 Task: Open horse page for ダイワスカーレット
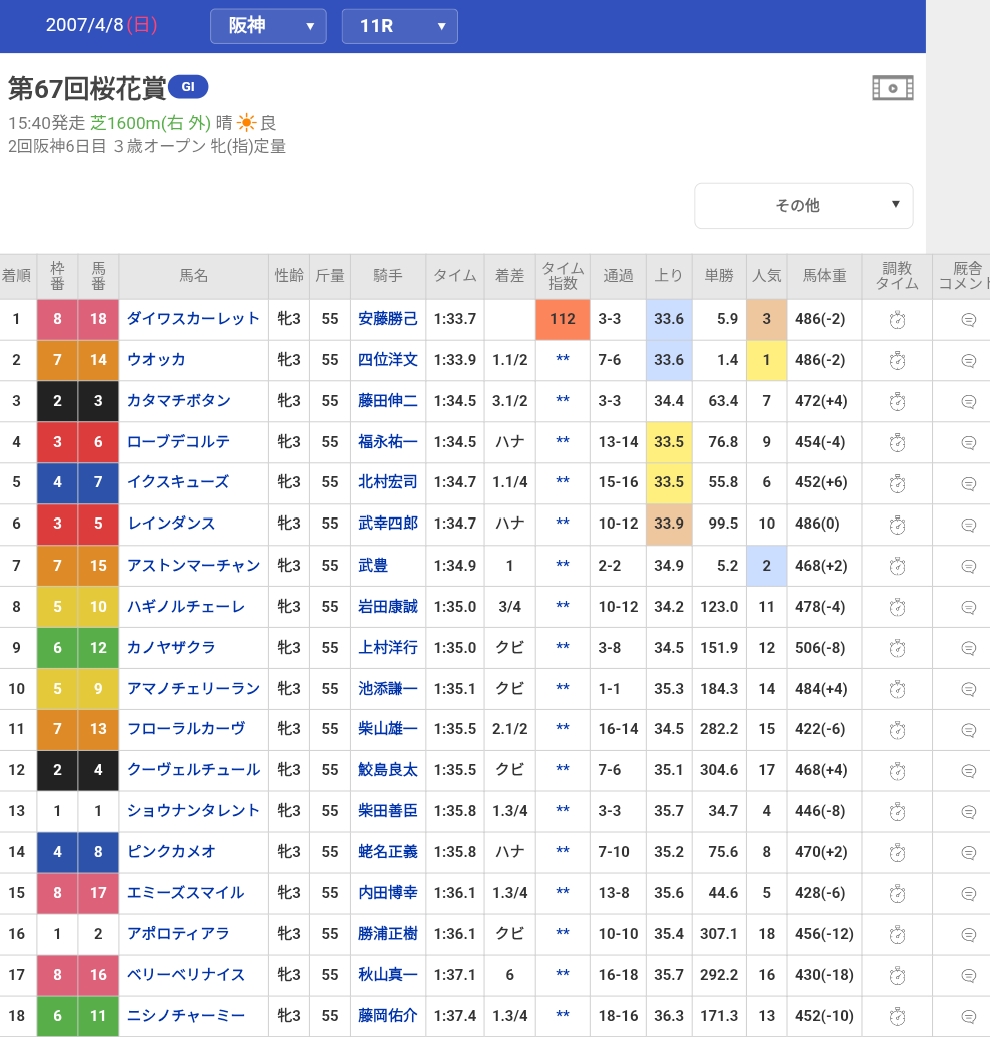coord(193,319)
